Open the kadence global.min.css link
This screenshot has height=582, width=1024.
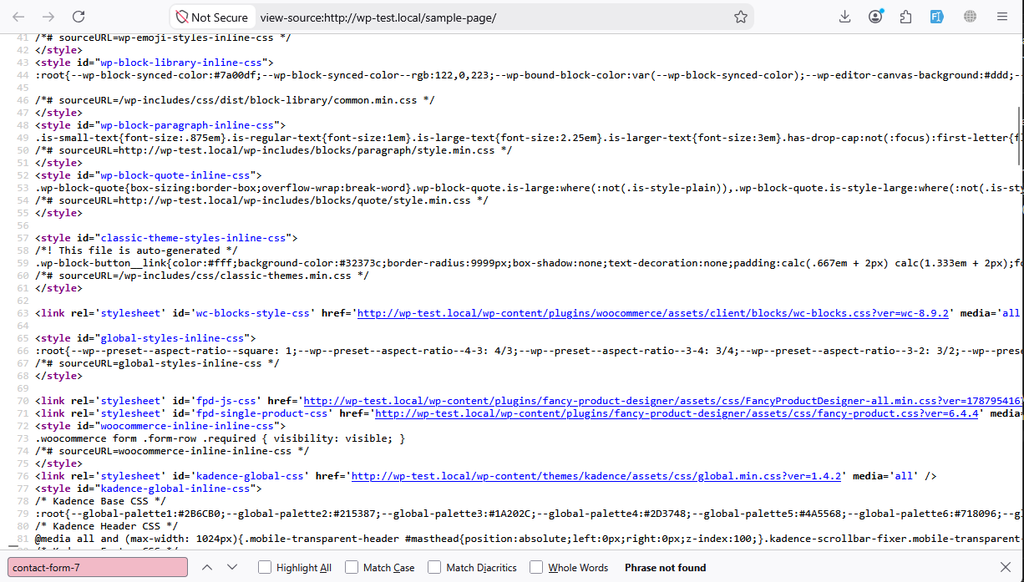point(596,476)
